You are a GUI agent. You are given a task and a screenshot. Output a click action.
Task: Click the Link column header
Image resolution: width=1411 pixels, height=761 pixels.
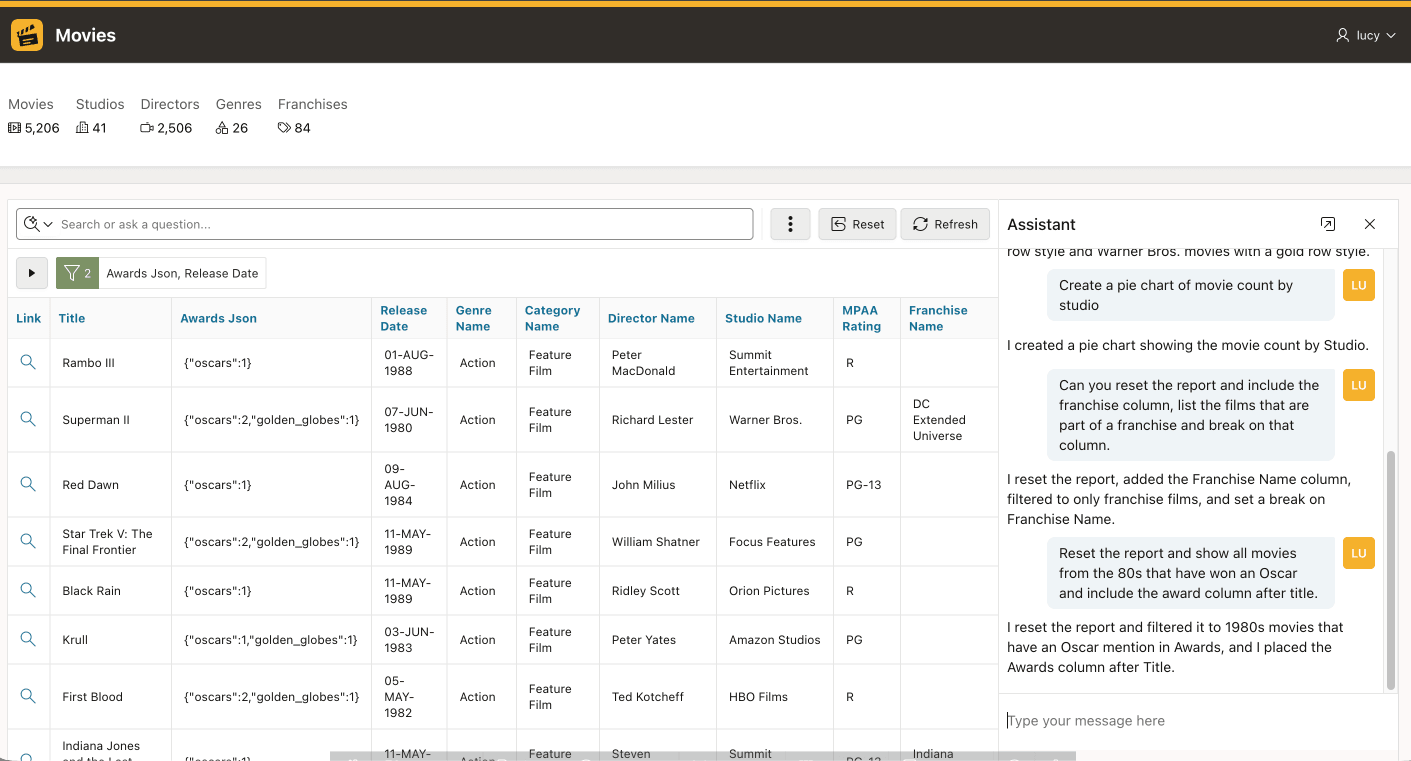29,318
